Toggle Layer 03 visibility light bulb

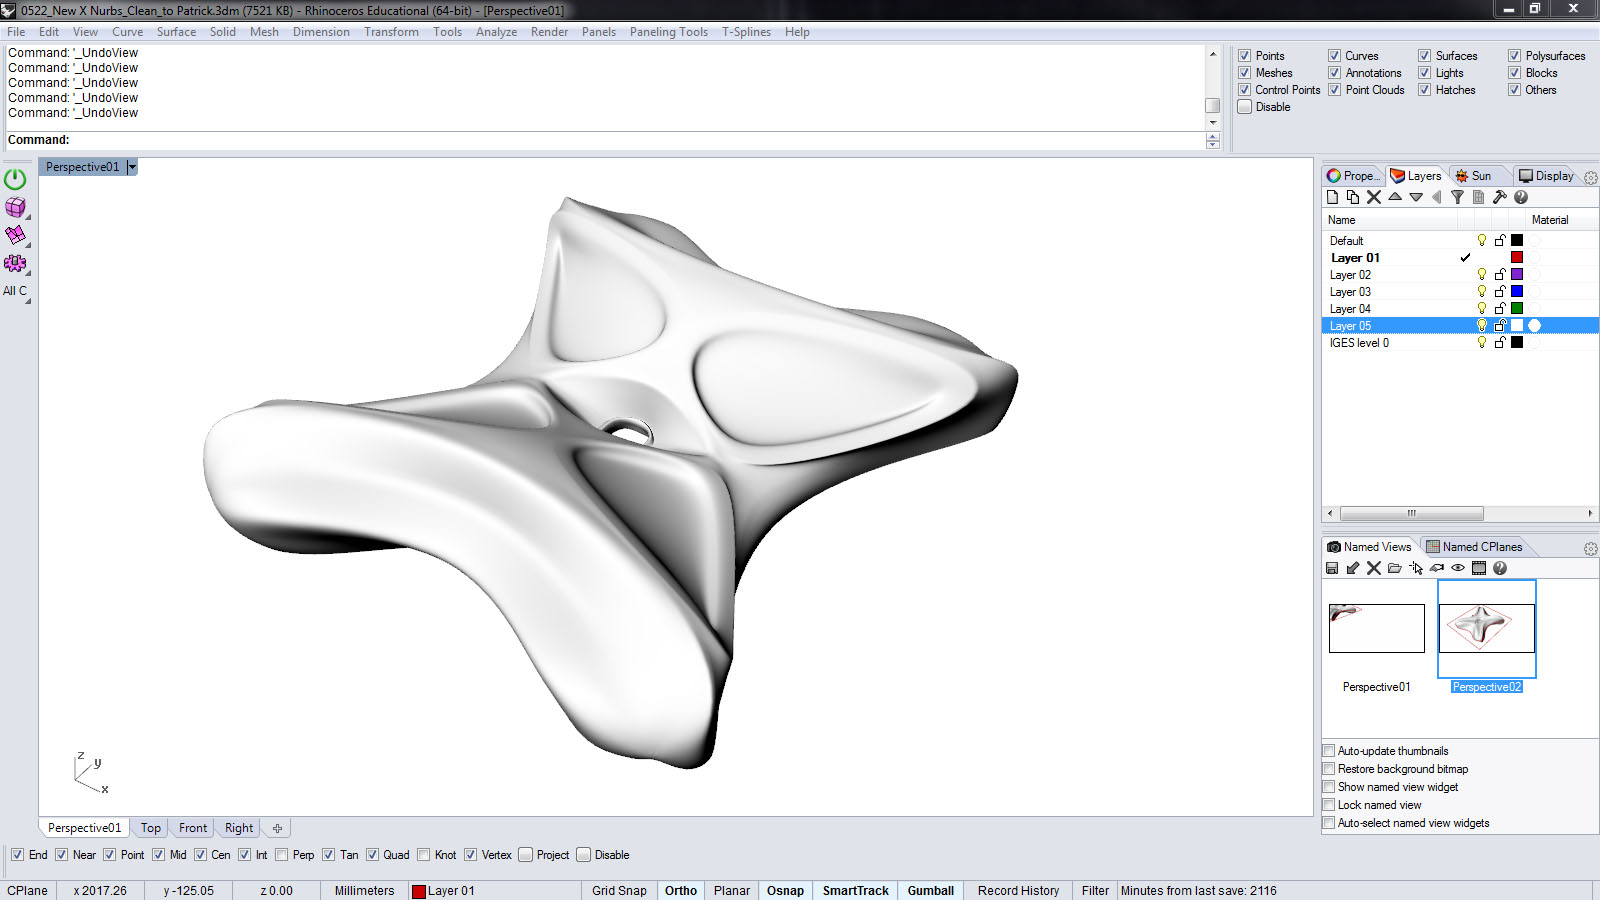1482,291
